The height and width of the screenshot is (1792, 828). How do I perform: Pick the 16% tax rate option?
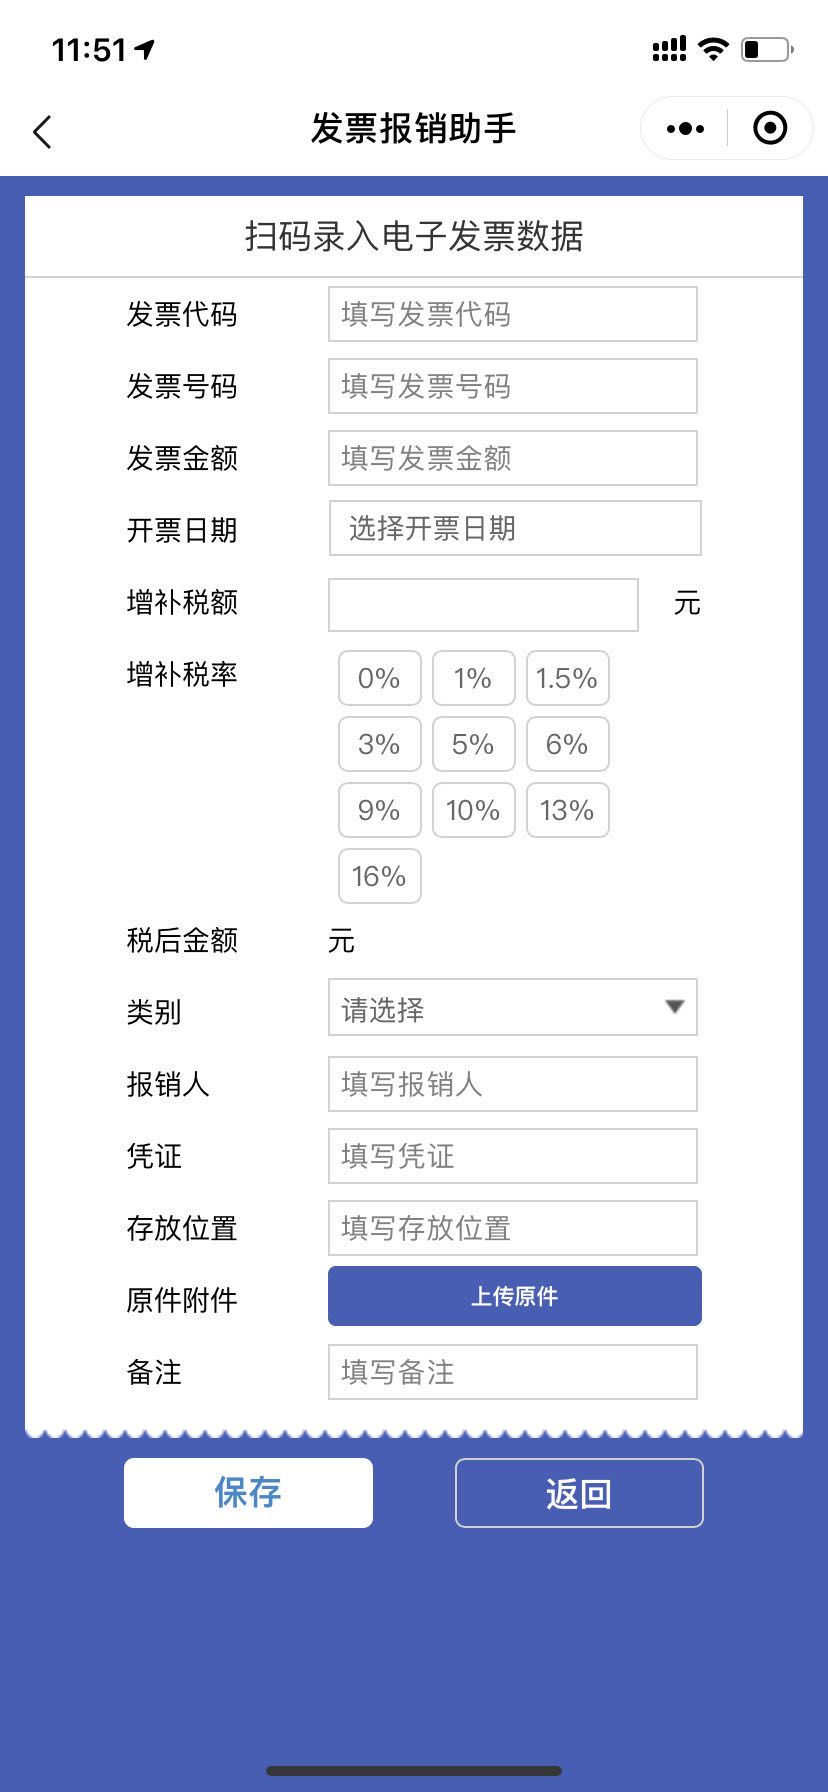[379, 876]
